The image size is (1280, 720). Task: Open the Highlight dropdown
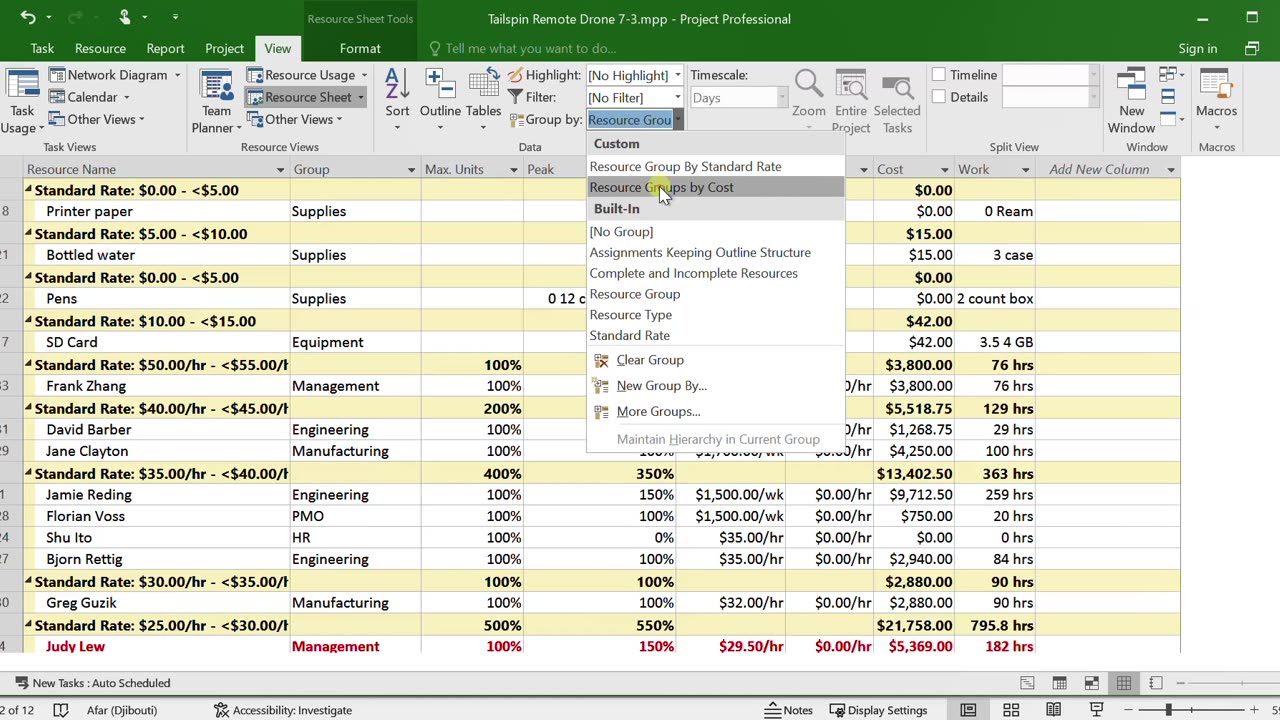point(677,75)
